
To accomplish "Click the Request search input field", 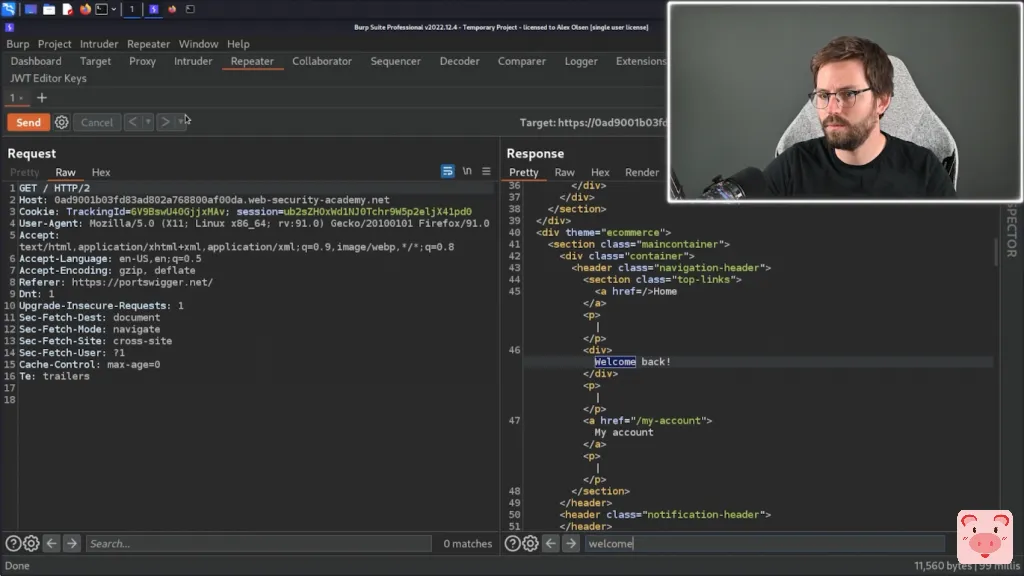I will (x=260, y=544).
